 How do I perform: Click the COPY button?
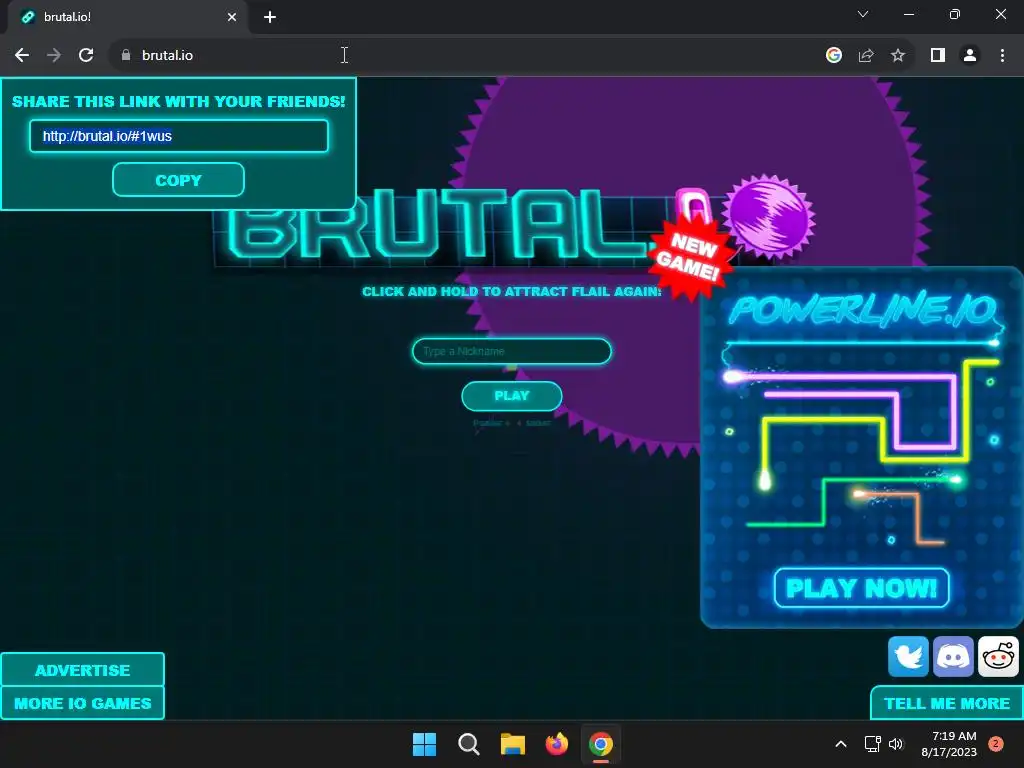(178, 180)
